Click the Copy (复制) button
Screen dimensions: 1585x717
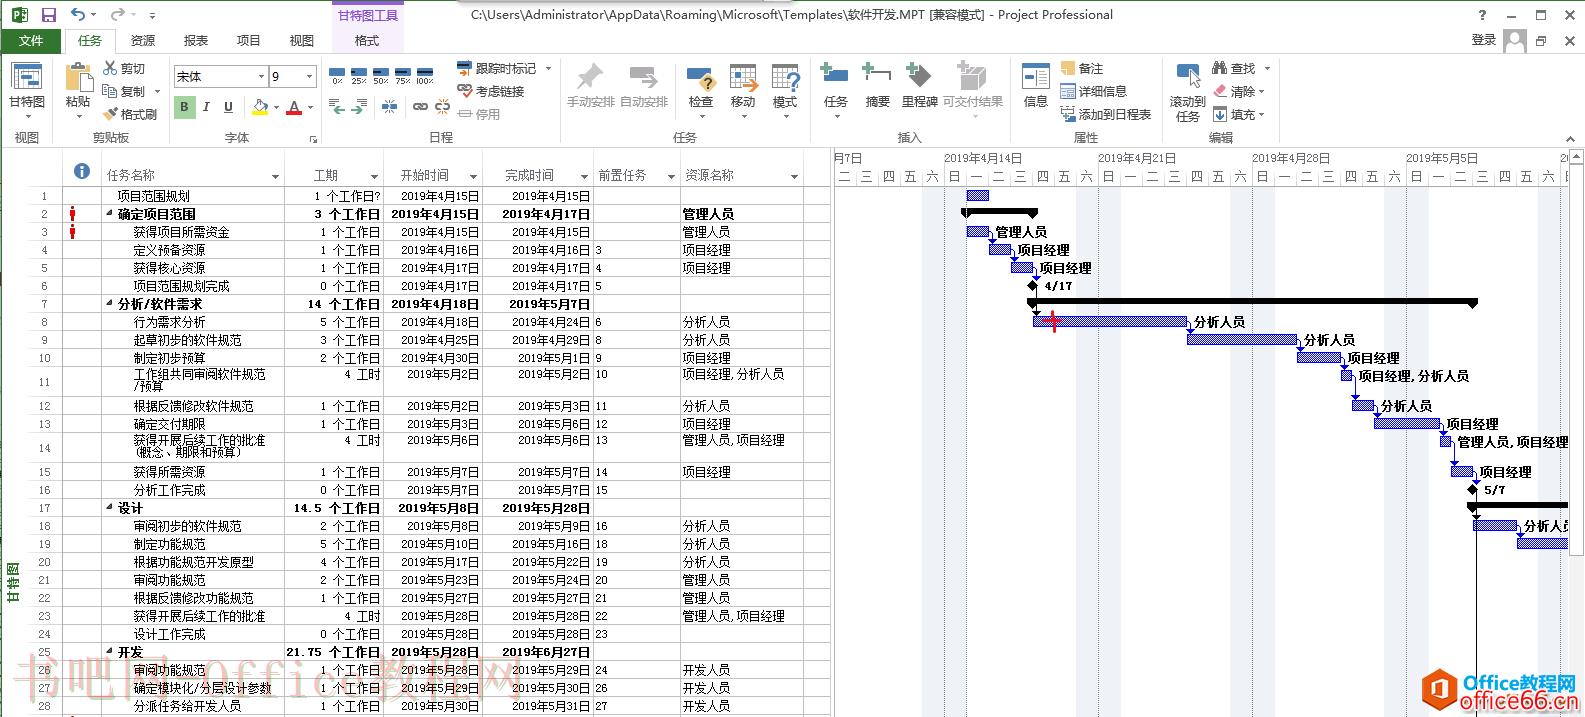(124, 91)
